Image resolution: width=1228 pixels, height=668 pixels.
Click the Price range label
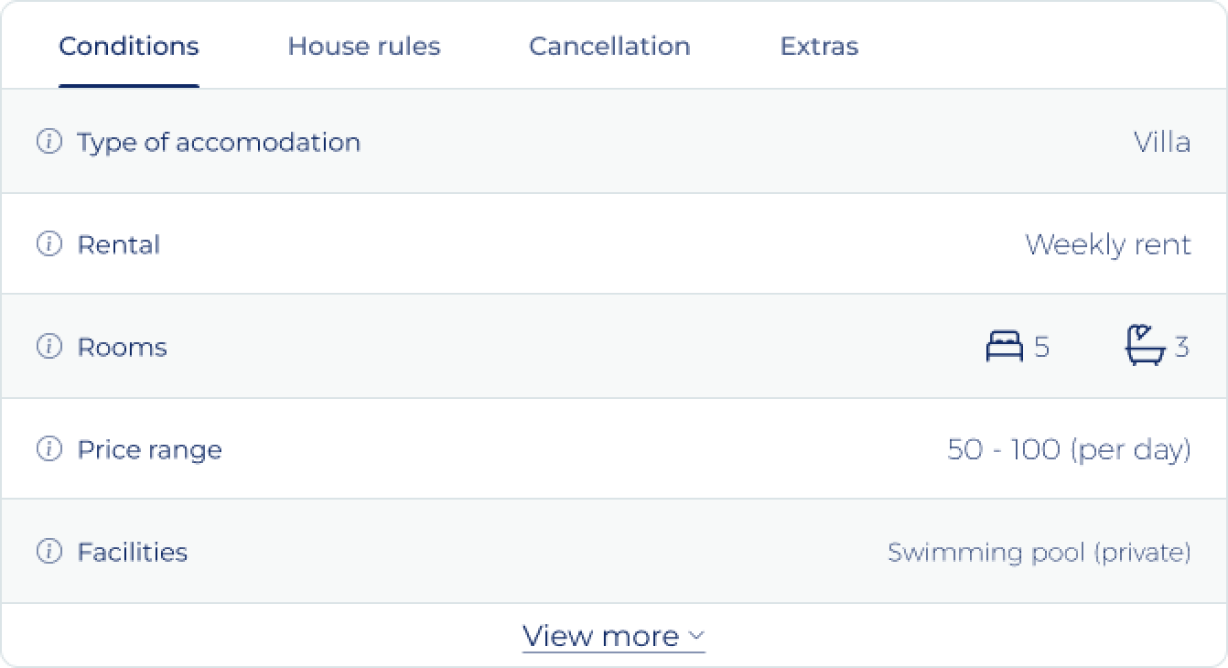pos(149,450)
